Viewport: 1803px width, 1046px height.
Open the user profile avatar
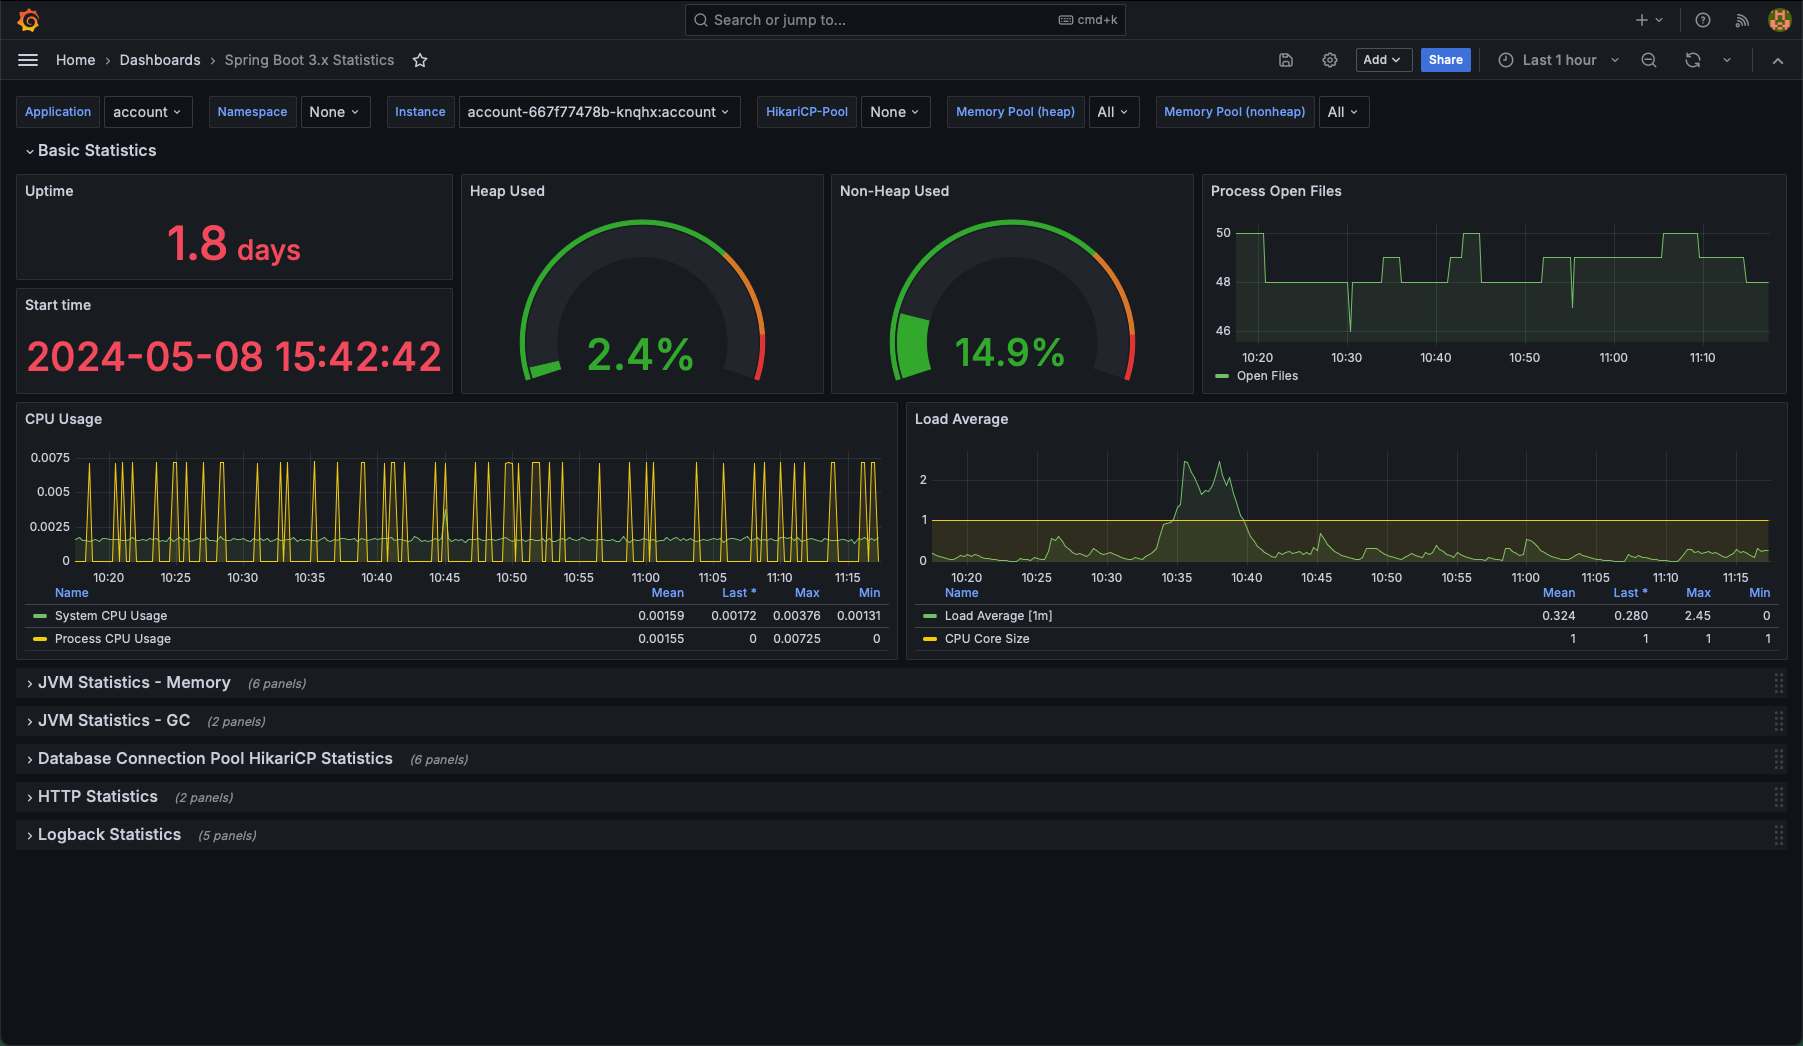1780,20
